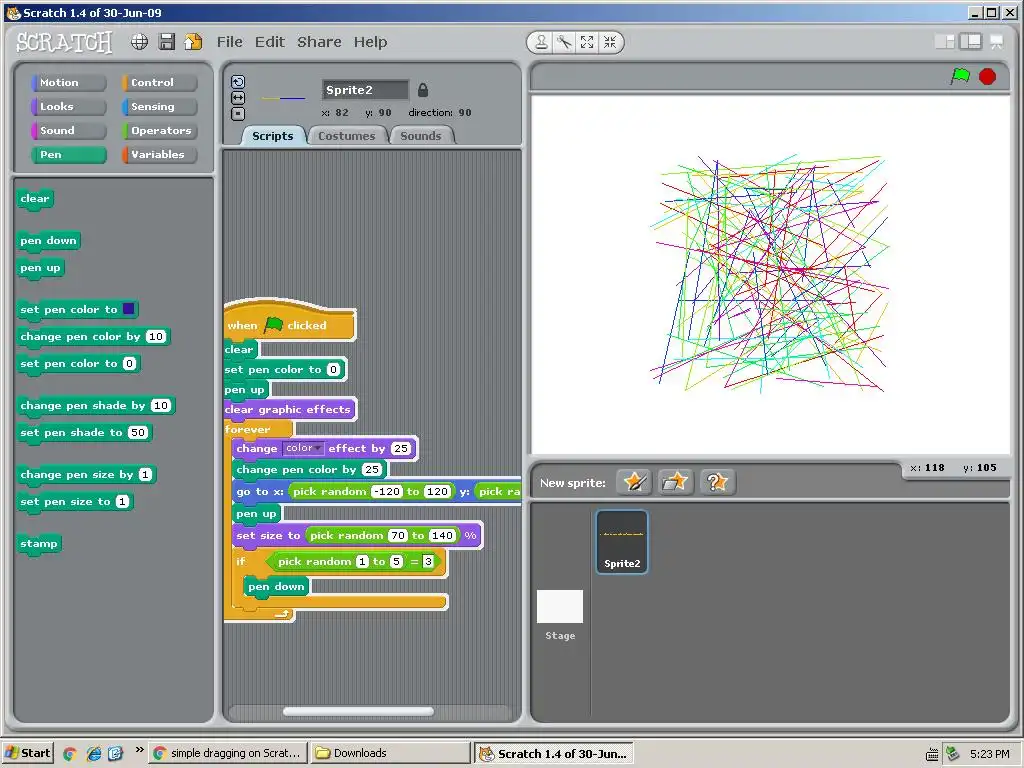Click the Windows Start button
The image size is (1024, 768).
pyautogui.click(x=28, y=753)
